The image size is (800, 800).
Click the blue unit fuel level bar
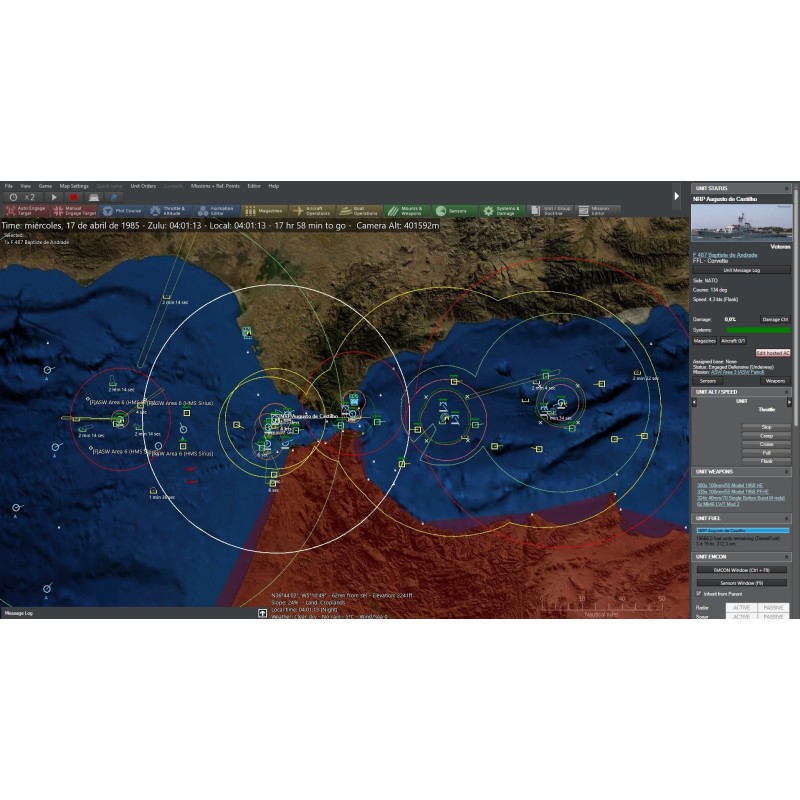(741, 530)
